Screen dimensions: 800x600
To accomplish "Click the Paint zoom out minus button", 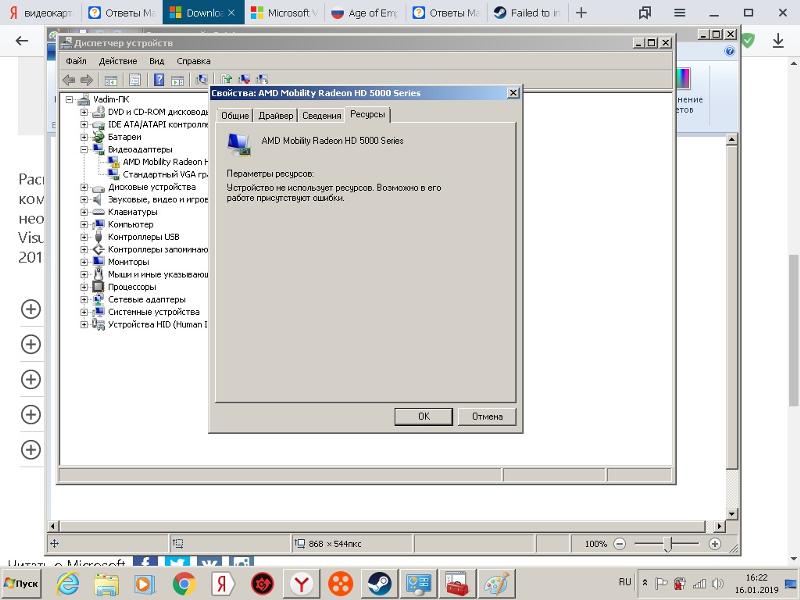I will tap(619, 544).
